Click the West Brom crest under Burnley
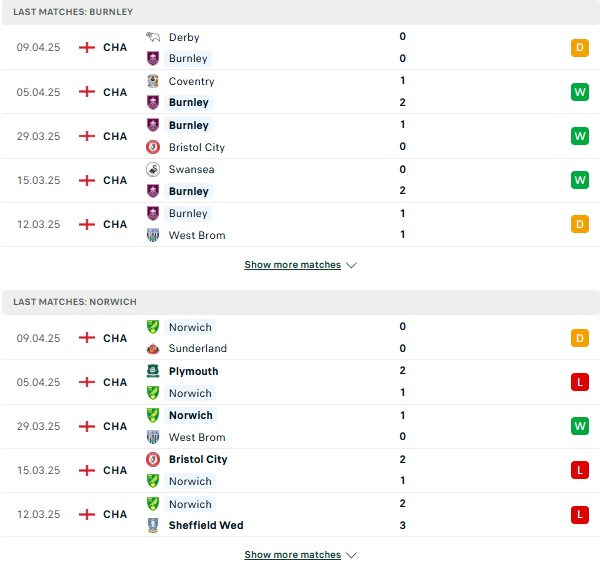 (x=153, y=235)
